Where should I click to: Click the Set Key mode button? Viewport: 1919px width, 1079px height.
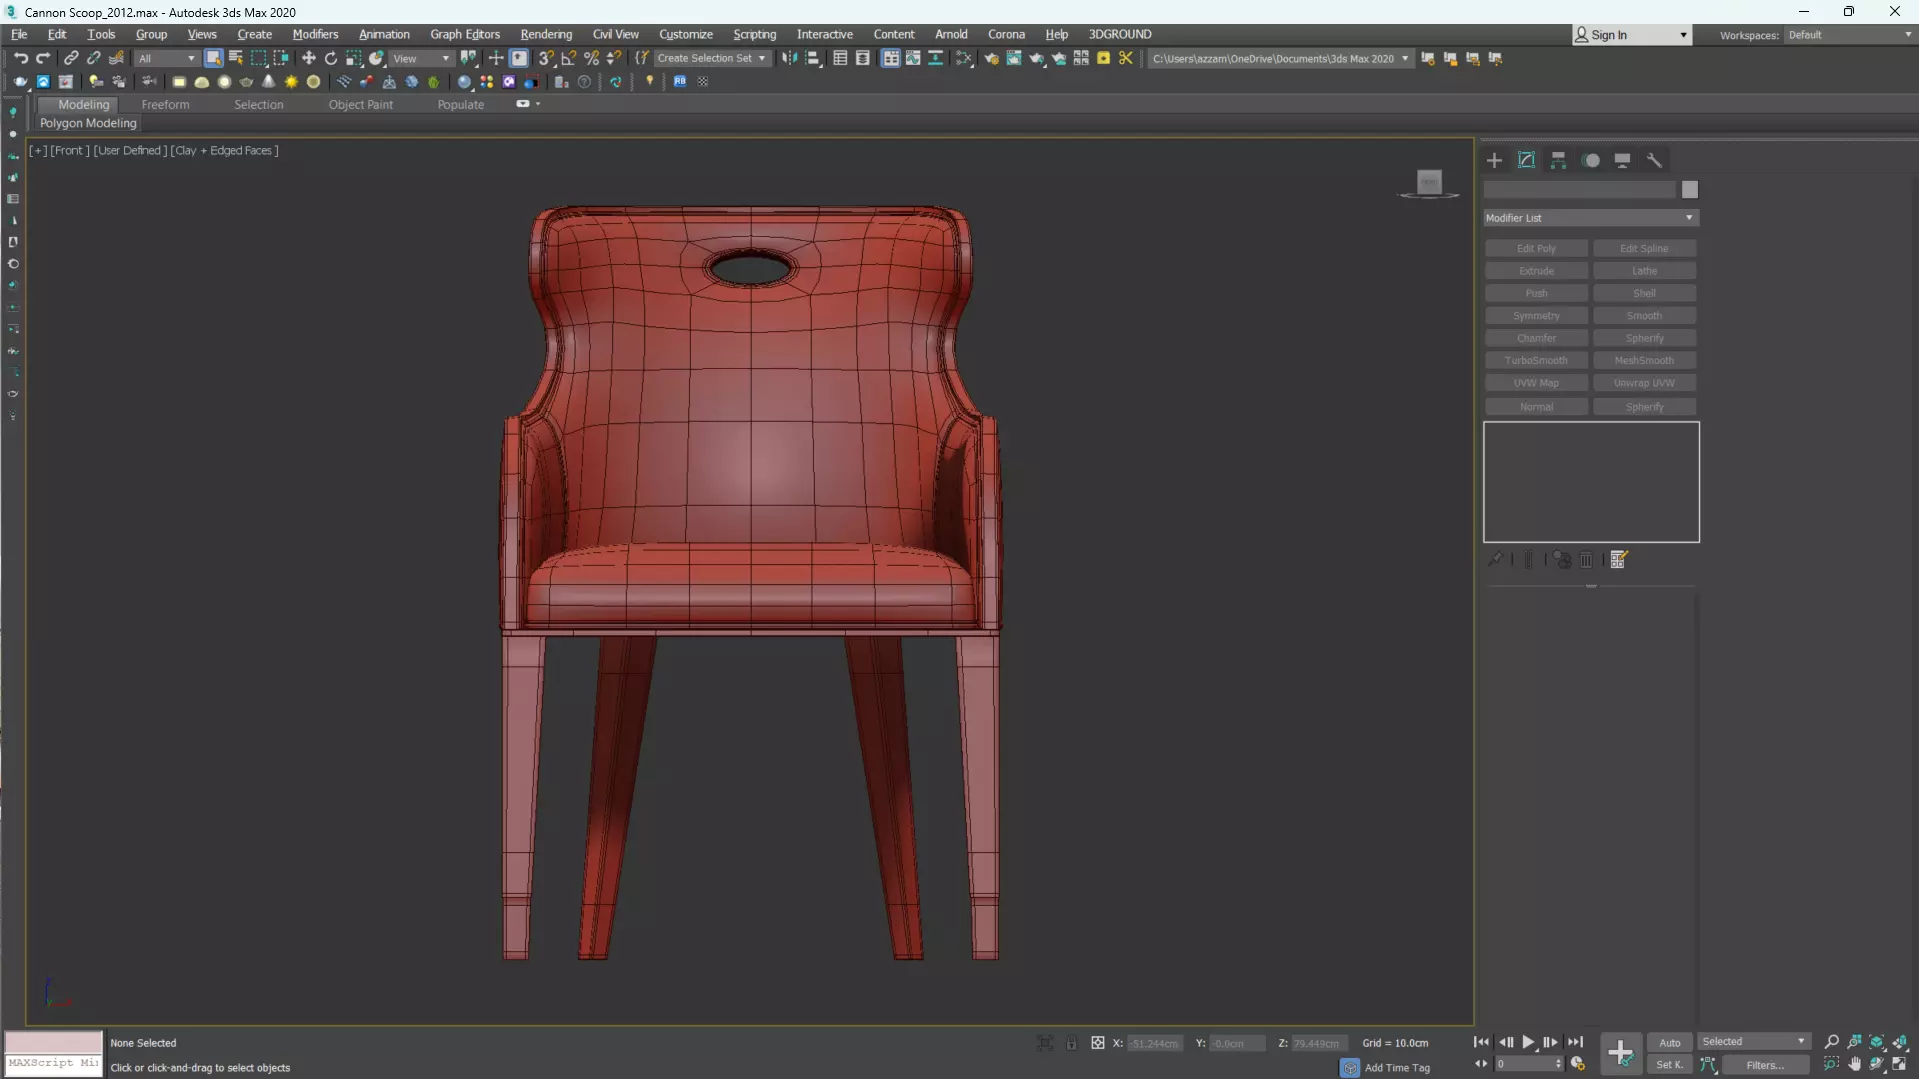coord(1669,1065)
